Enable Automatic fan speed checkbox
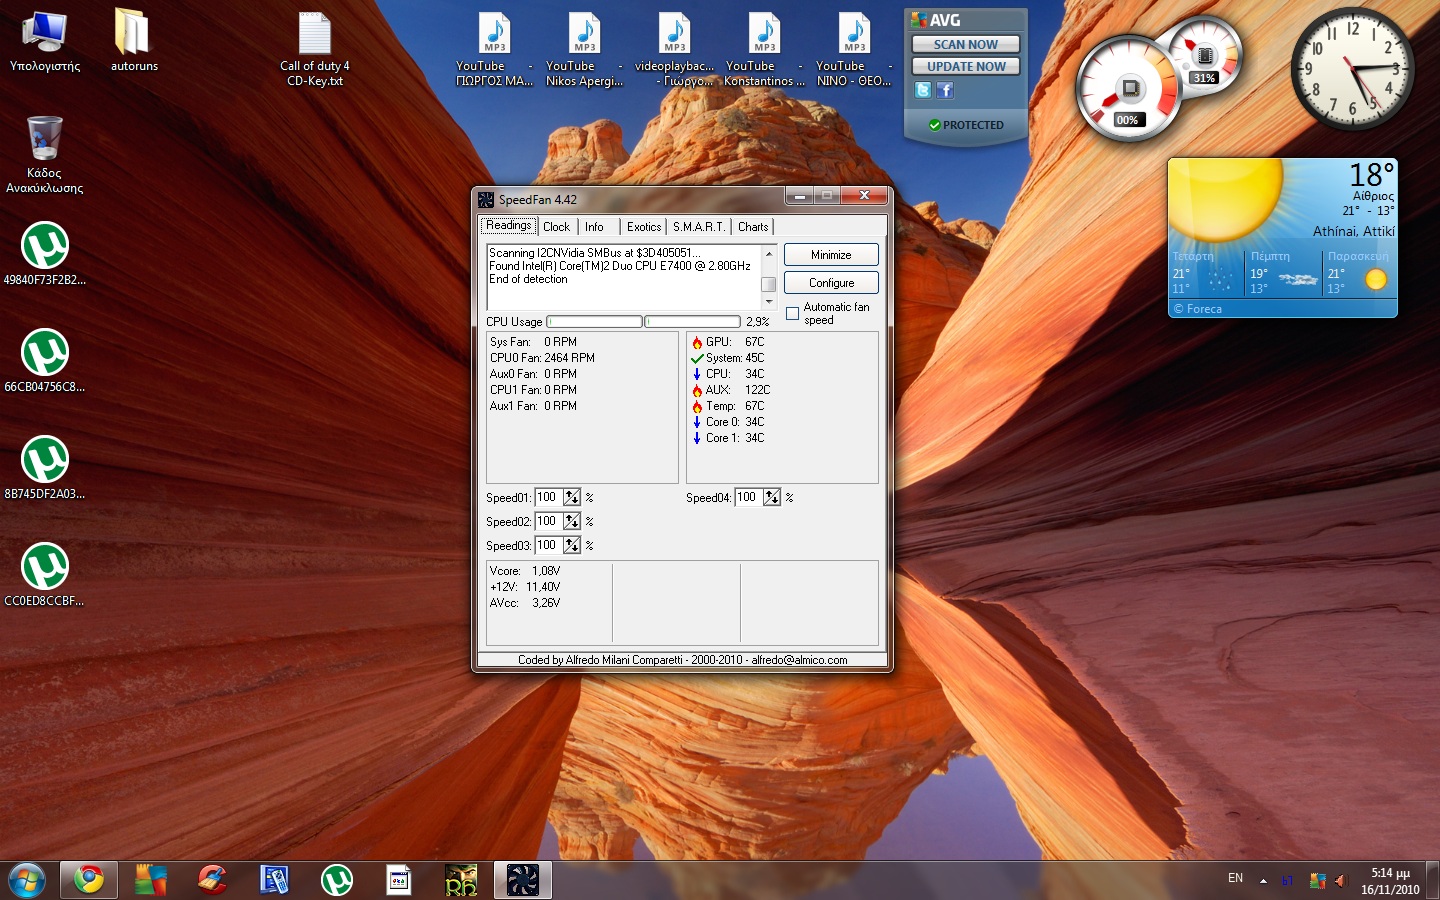 click(x=793, y=314)
